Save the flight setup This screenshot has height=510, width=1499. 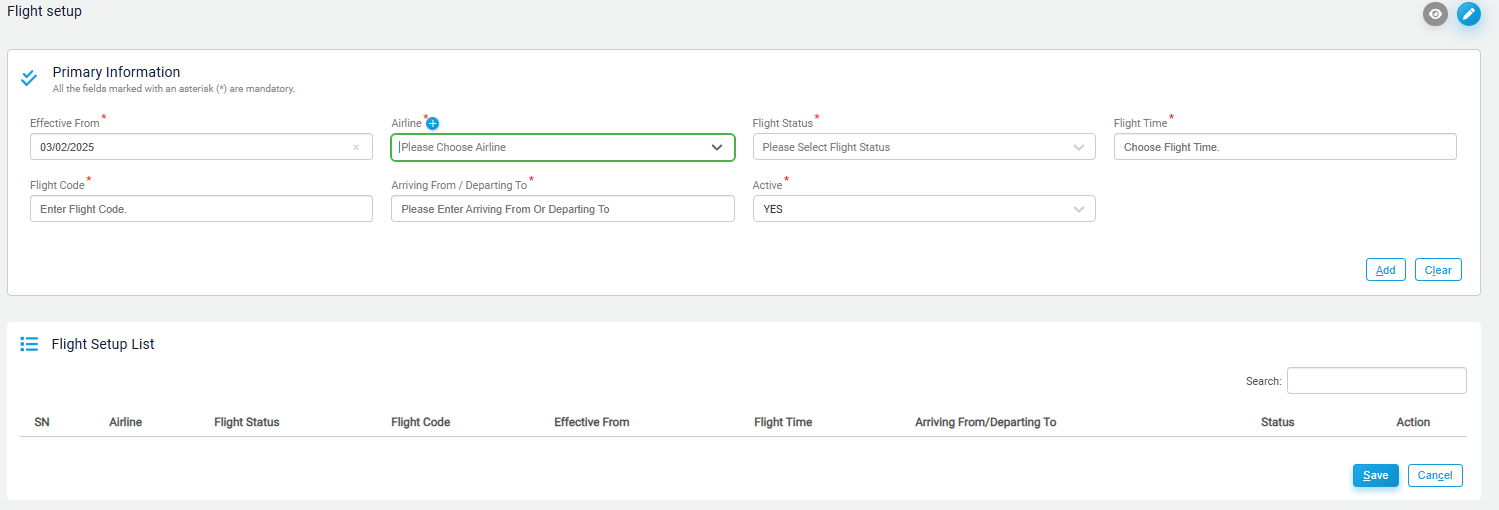[1376, 475]
